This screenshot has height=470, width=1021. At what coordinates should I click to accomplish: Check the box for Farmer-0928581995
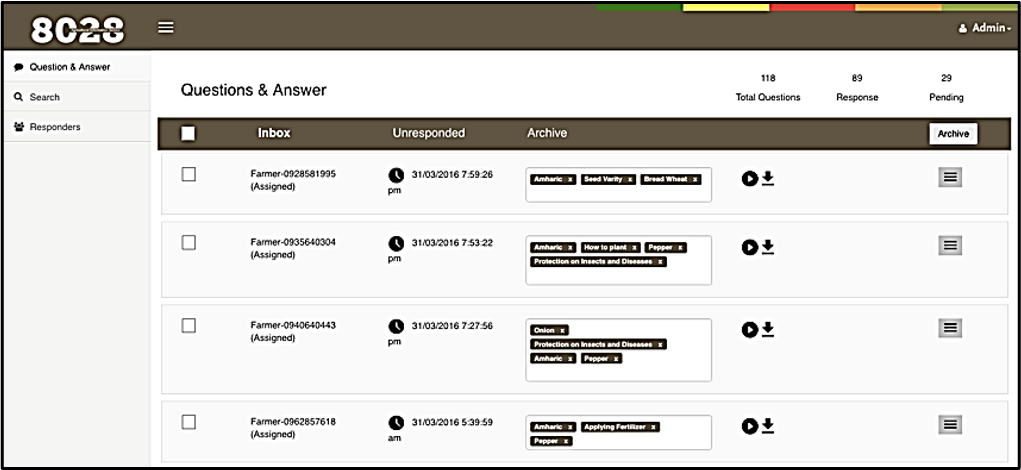(x=188, y=174)
